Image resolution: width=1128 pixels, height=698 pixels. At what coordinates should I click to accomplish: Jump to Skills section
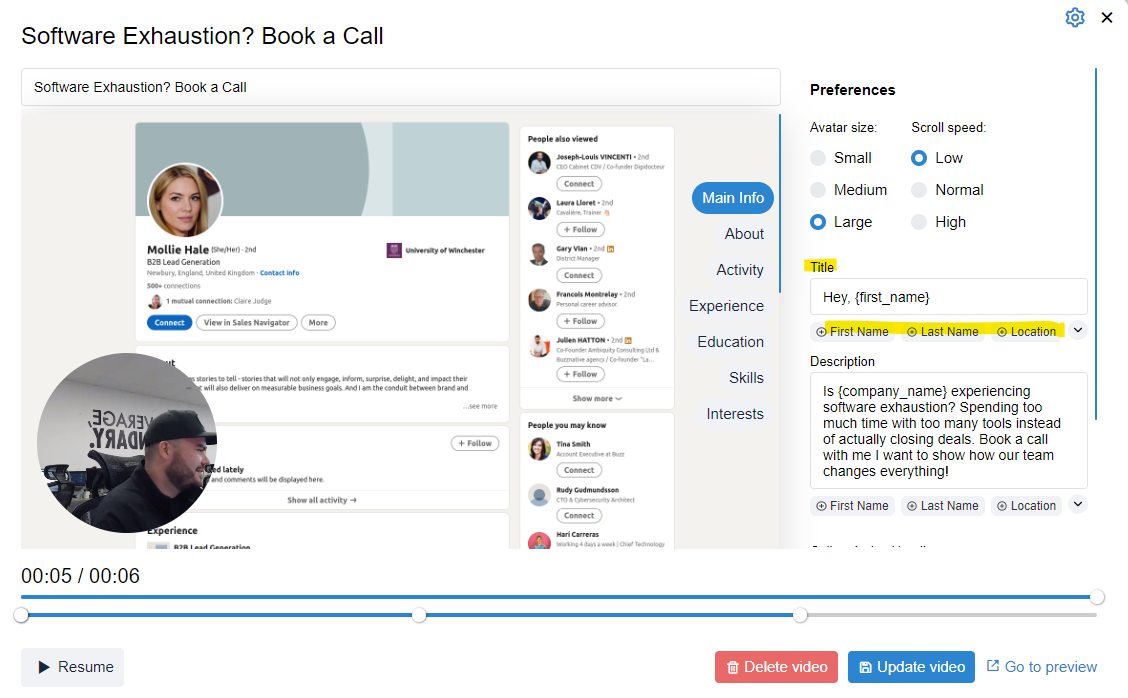tap(746, 378)
